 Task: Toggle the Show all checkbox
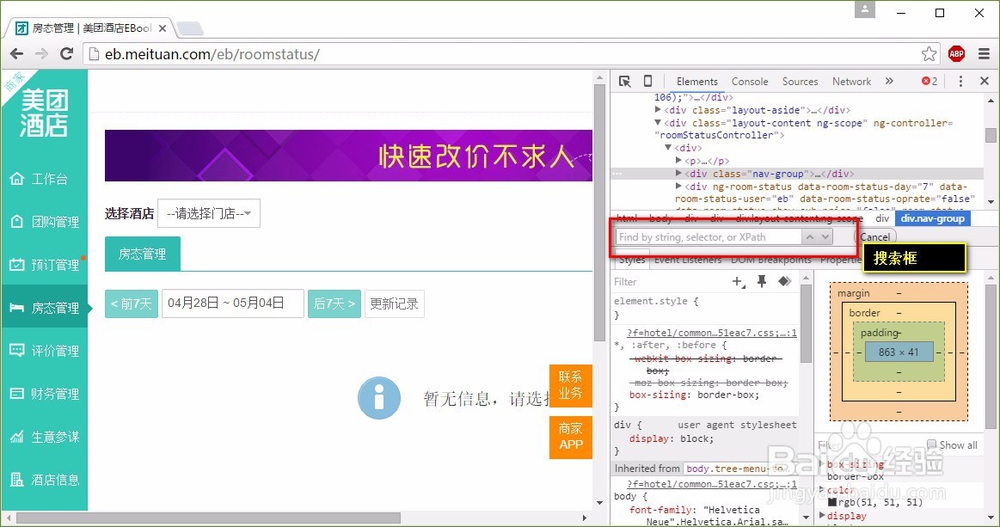pos(932,444)
